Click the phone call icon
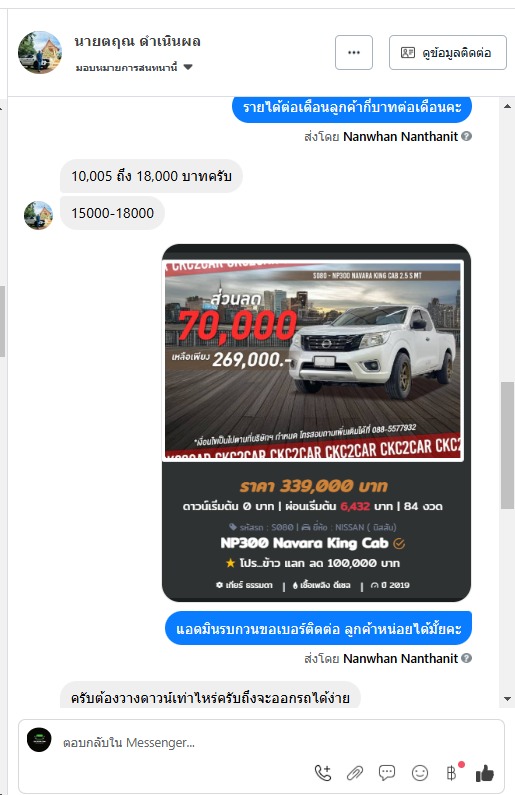The width and height of the screenshot is (515, 795). 323,773
